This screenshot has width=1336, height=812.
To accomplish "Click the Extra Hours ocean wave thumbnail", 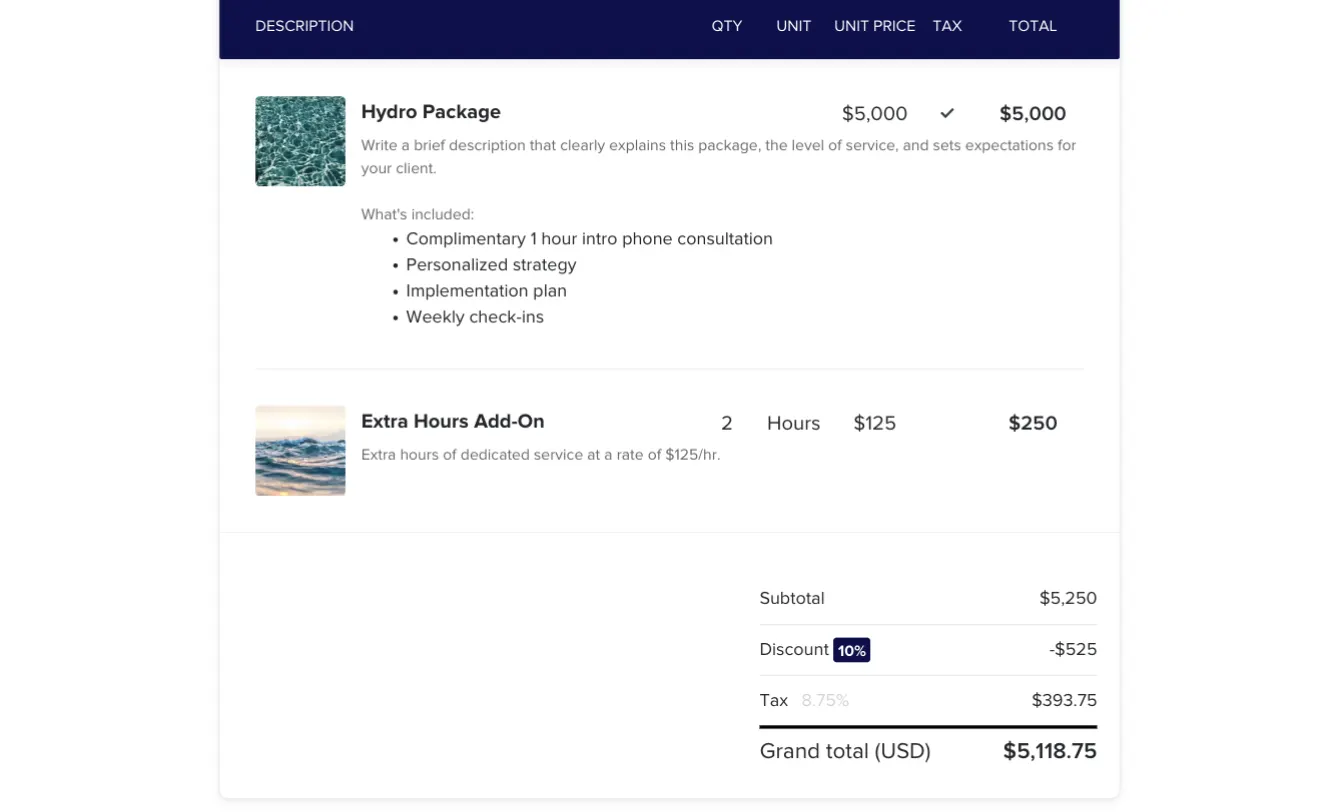I will pyautogui.click(x=300, y=450).
